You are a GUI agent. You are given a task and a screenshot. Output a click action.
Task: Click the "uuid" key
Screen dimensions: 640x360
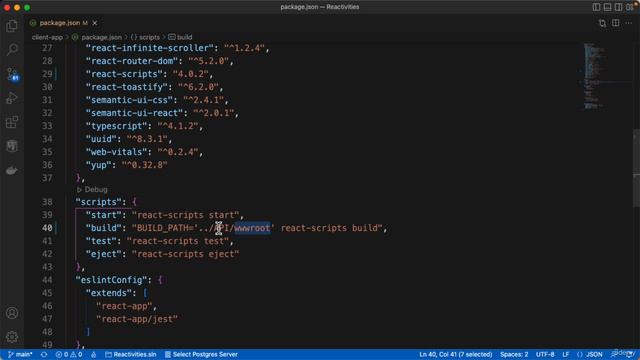[101, 139]
